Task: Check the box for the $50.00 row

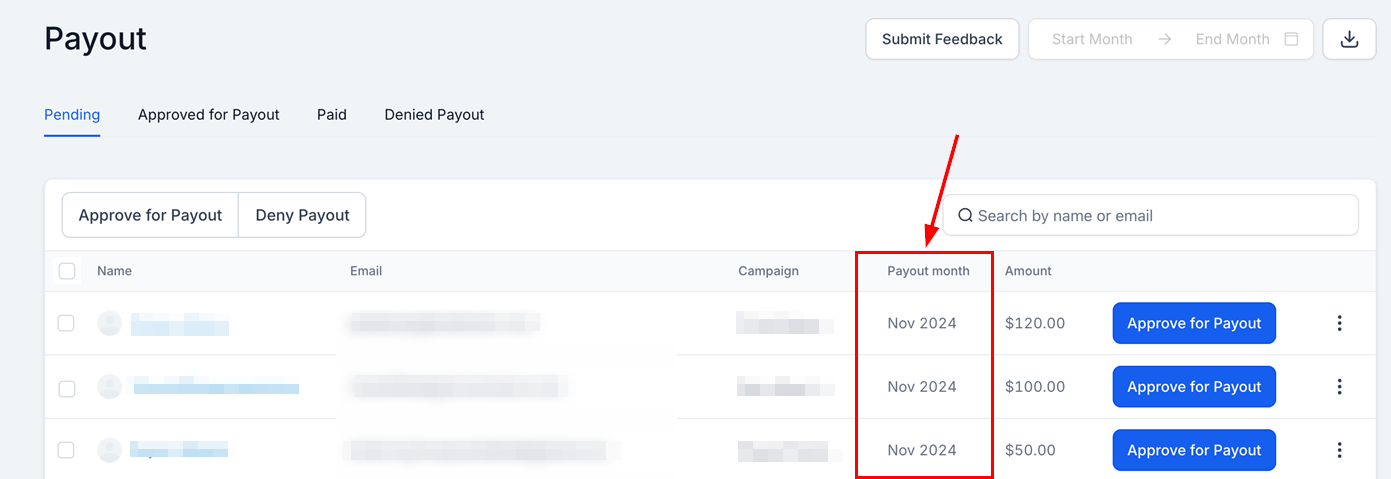Action: (66, 450)
